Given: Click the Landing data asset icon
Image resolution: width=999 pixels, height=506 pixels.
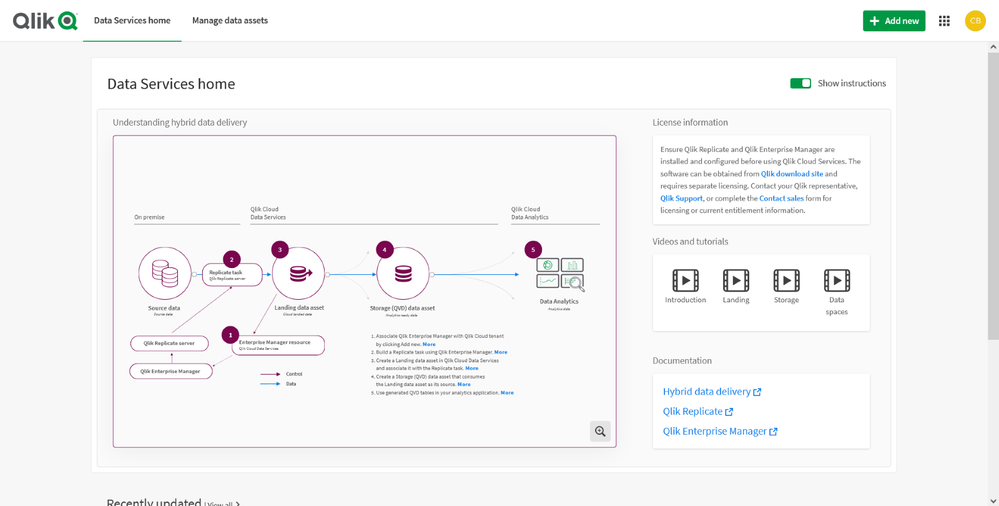Looking at the screenshot, I should click(x=298, y=273).
